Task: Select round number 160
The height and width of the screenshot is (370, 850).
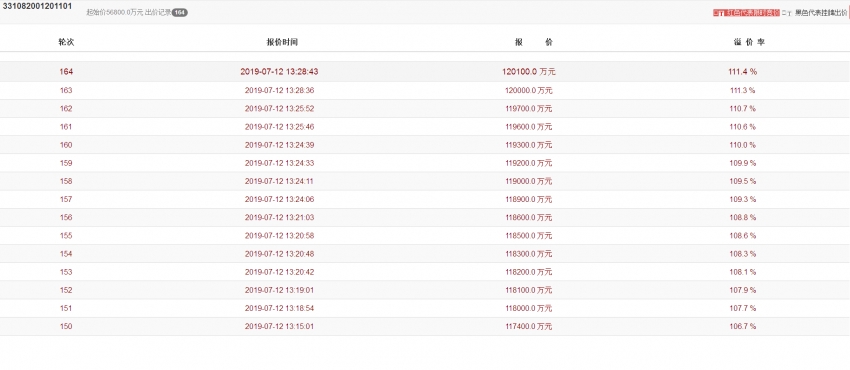Action: click(66, 145)
